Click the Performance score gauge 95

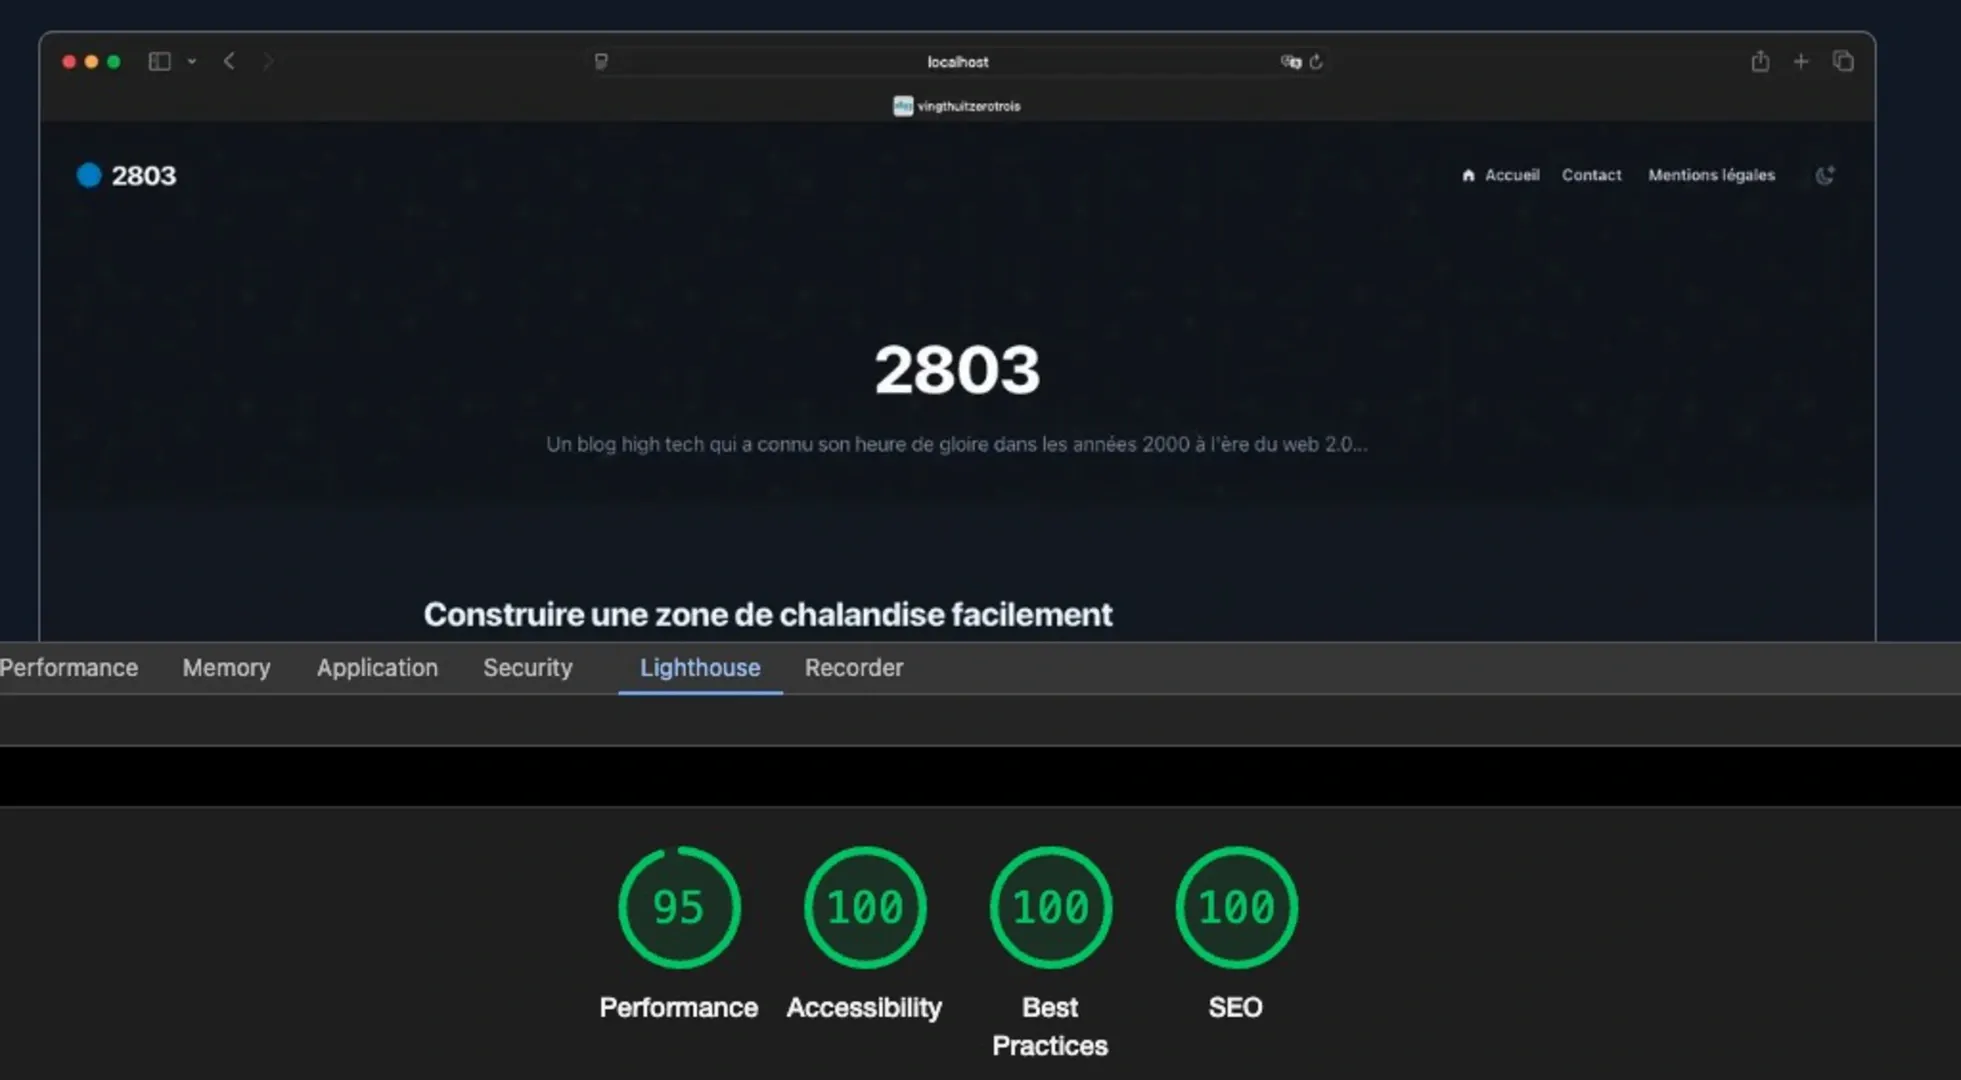coord(679,907)
